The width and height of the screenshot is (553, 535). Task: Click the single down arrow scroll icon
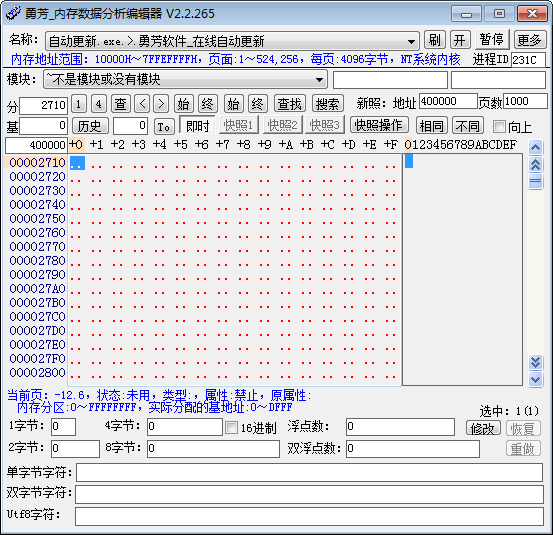tap(535, 379)
